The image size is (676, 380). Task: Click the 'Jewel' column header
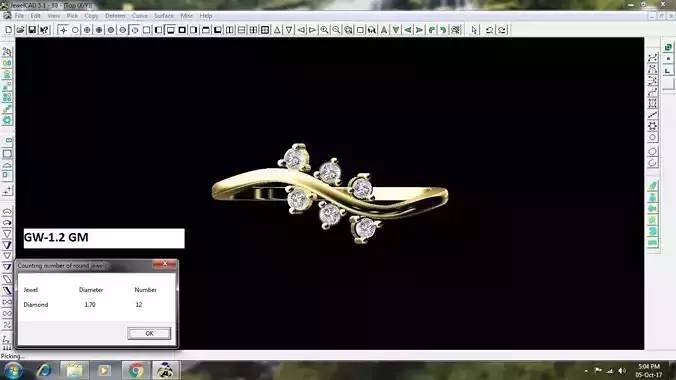[x=31, y=290]
